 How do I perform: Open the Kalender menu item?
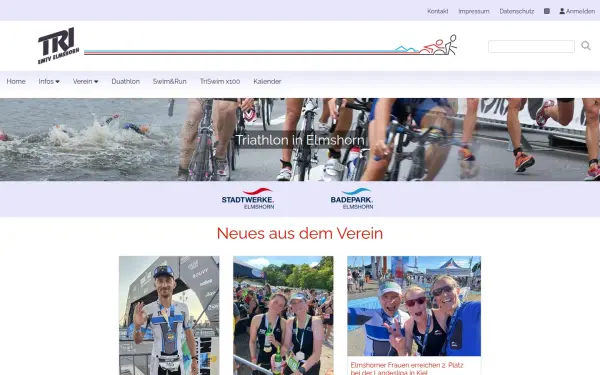pos(267,82)
